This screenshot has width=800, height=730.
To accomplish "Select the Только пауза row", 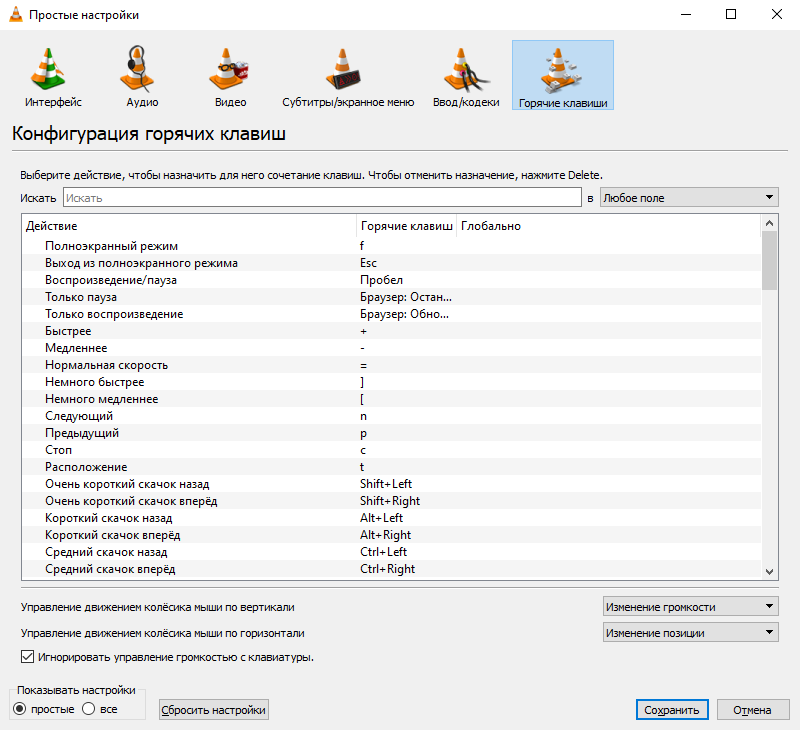I will click(x=391, y=297).
